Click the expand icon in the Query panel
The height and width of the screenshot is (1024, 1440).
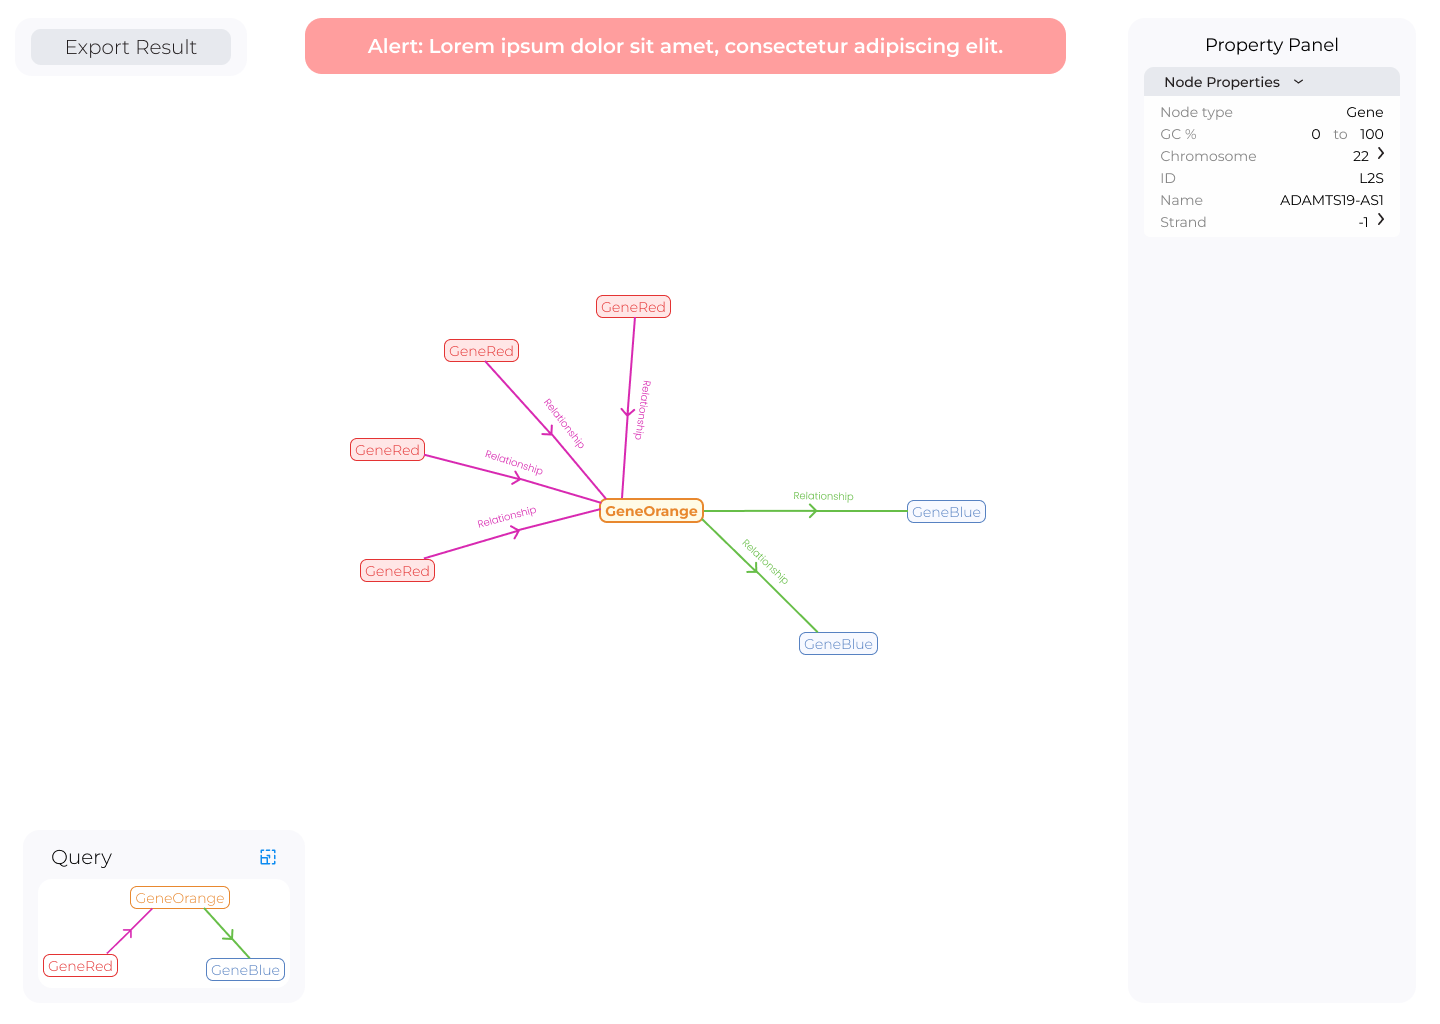click(x=268, y=857)
